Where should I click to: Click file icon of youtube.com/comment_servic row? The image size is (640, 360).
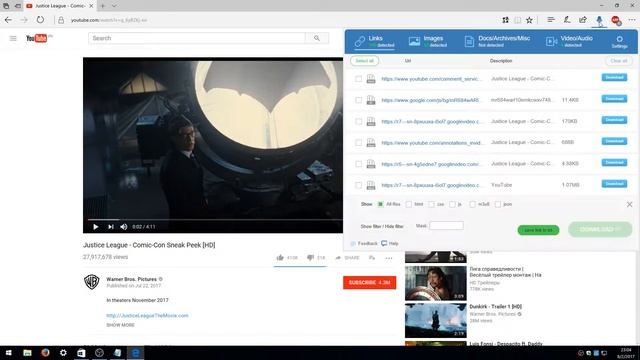tap(371, 79)
